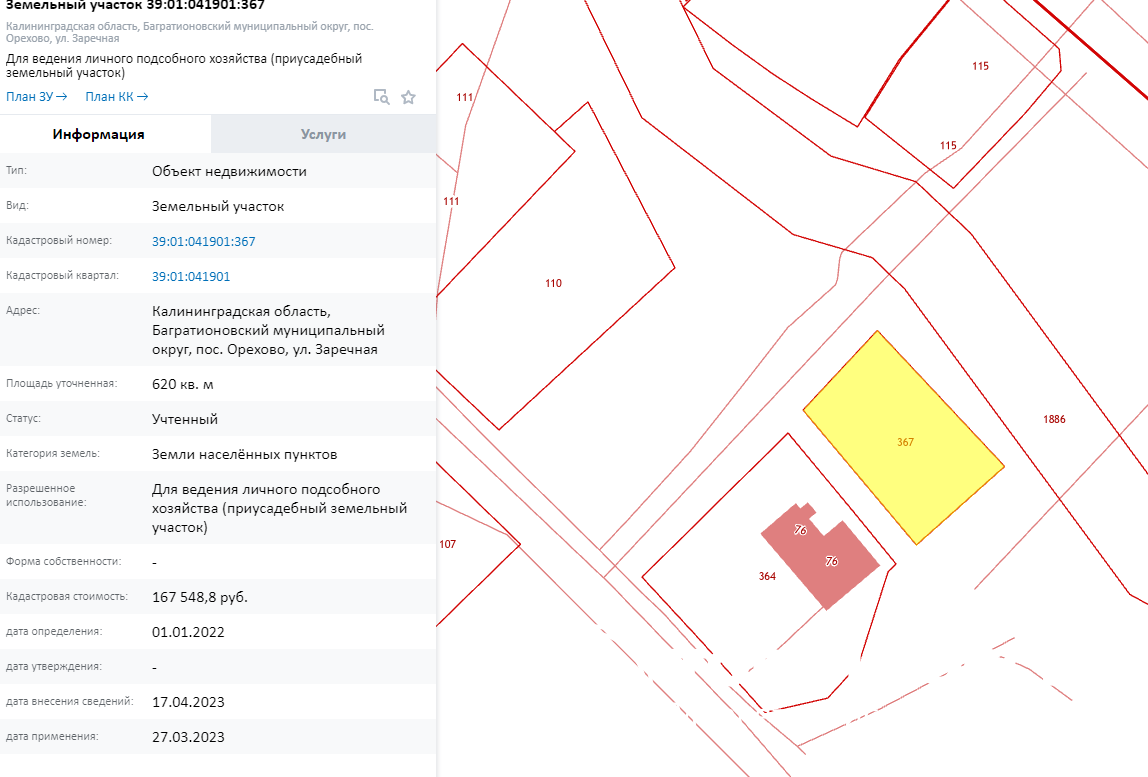This screenshot has width=1148, height=777.
Task: Click the Земельный участок panel title
Action: (136, 5)
